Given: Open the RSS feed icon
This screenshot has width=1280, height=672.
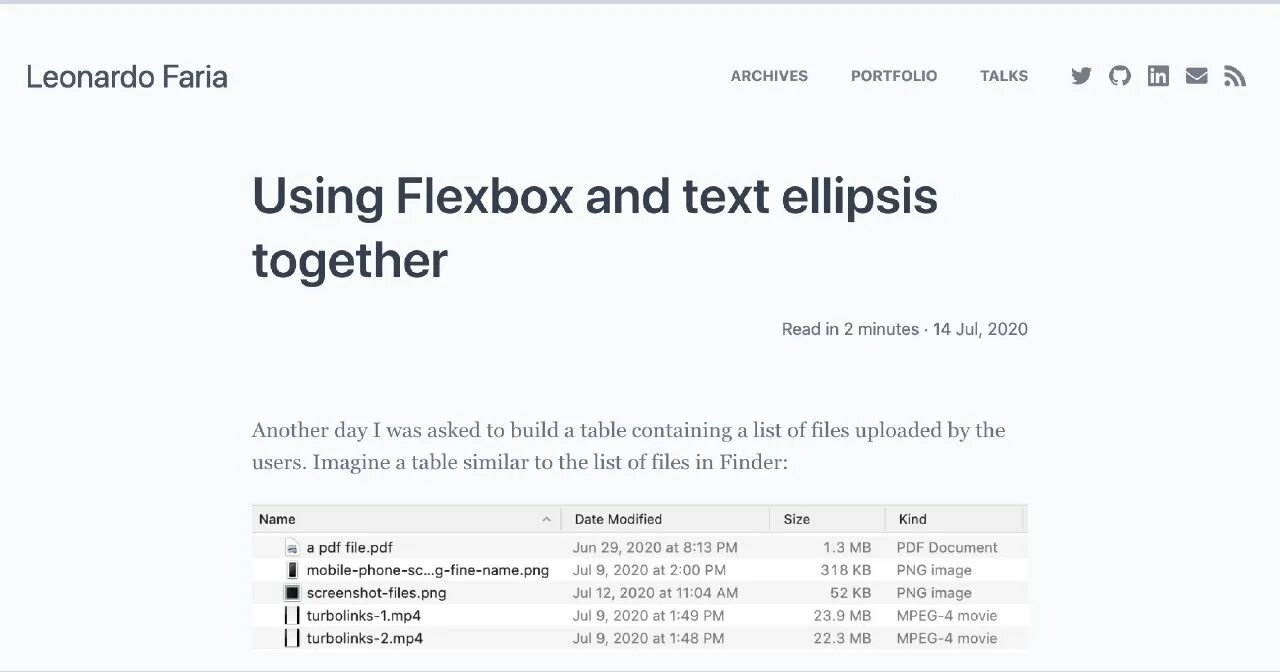Looking at the screenshot, I should pyautogui.click(x=1235, y=76).
